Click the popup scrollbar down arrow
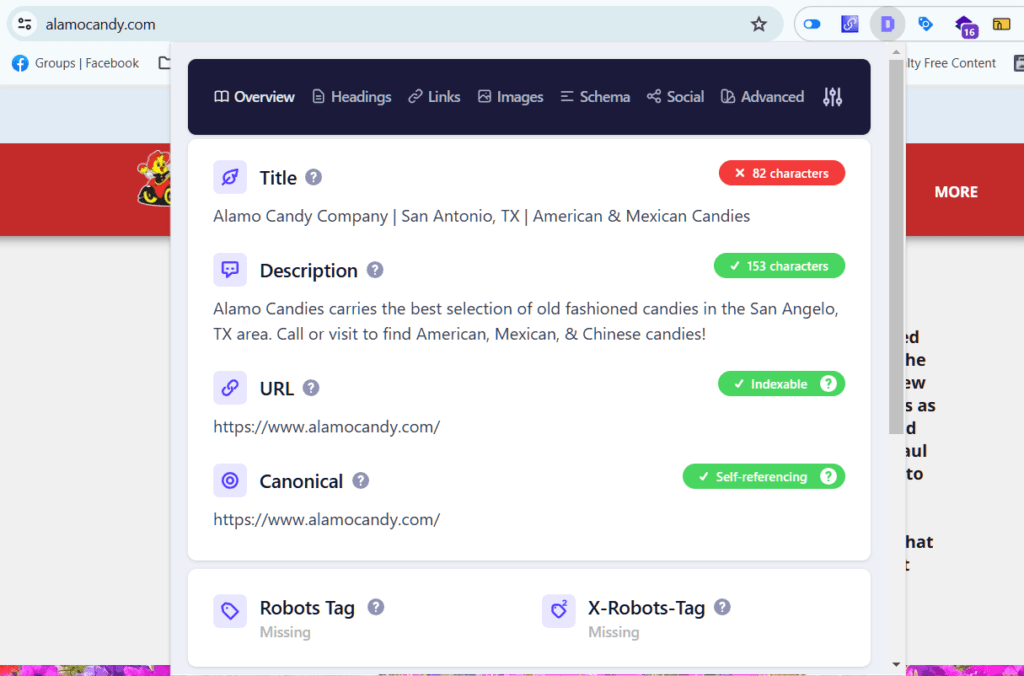The image size is (1024, 676). [x=896, y=664]
